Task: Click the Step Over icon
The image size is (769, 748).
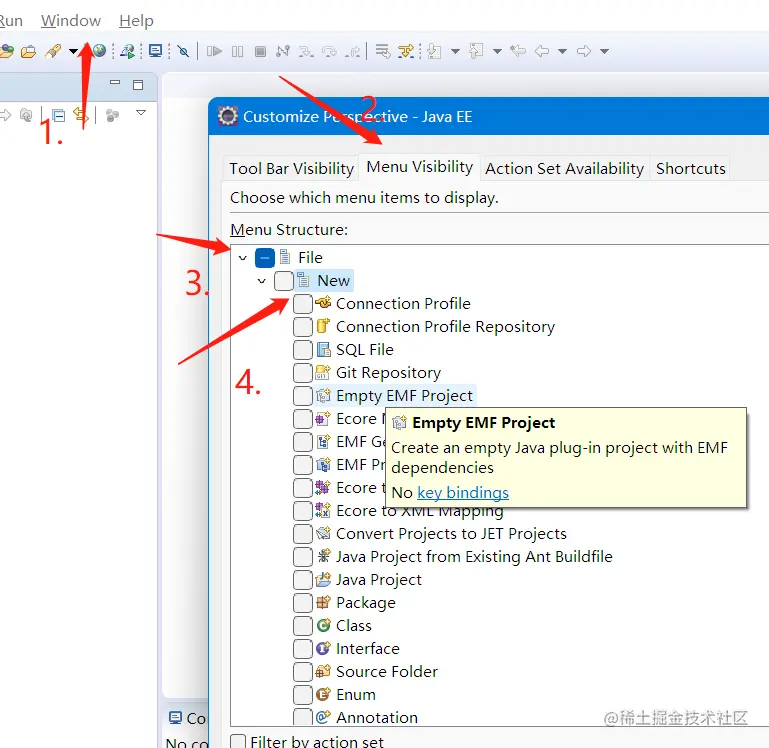Action: (x=330, y=51)
